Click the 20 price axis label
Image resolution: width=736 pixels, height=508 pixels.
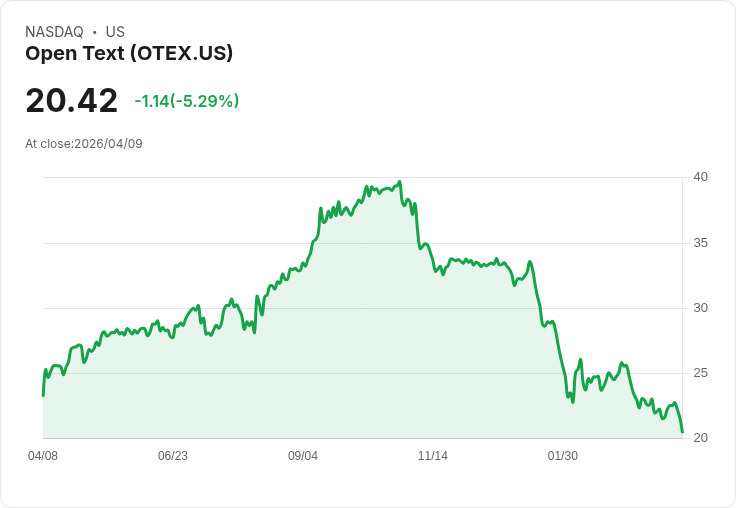click(x=700, y=438)
